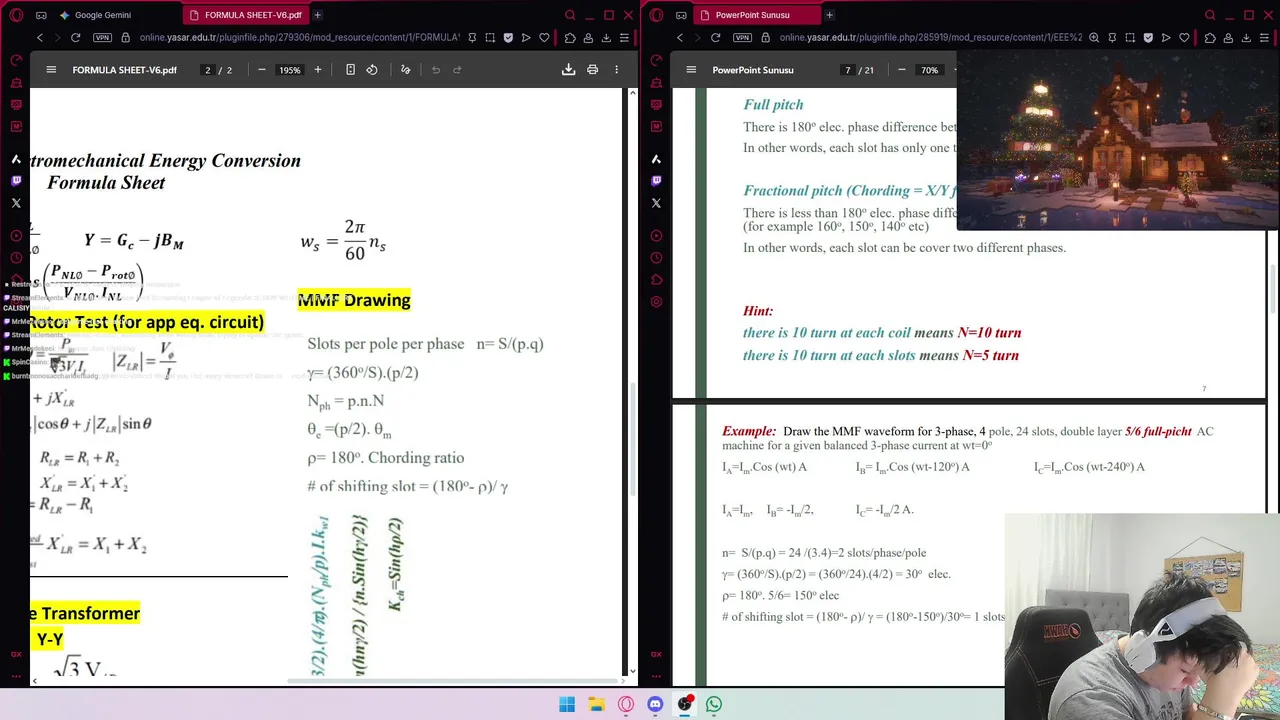Open PDF sidebar menu in FORMULA SHEET viewer
This screenshot has width=1280, height=720.
(x=51, y=70)
